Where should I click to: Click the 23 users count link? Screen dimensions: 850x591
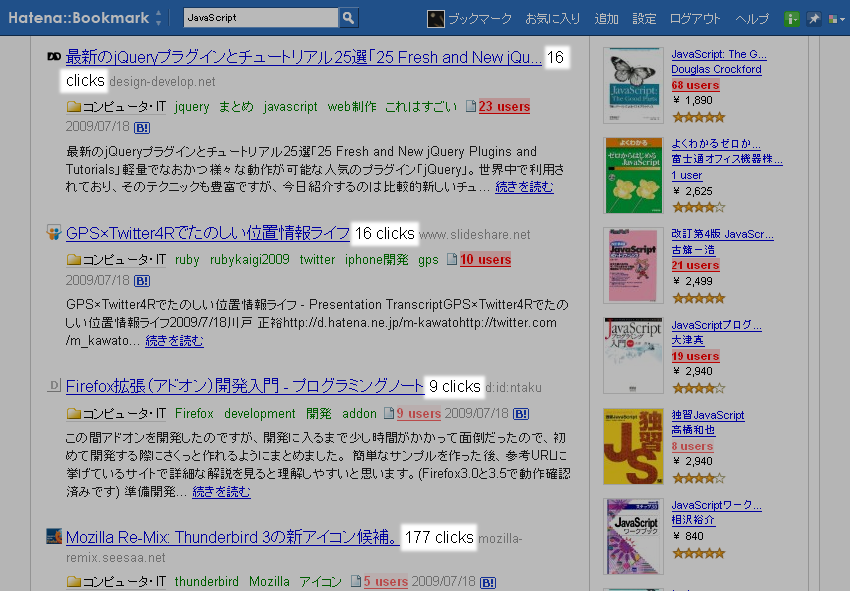coord(504,107)
